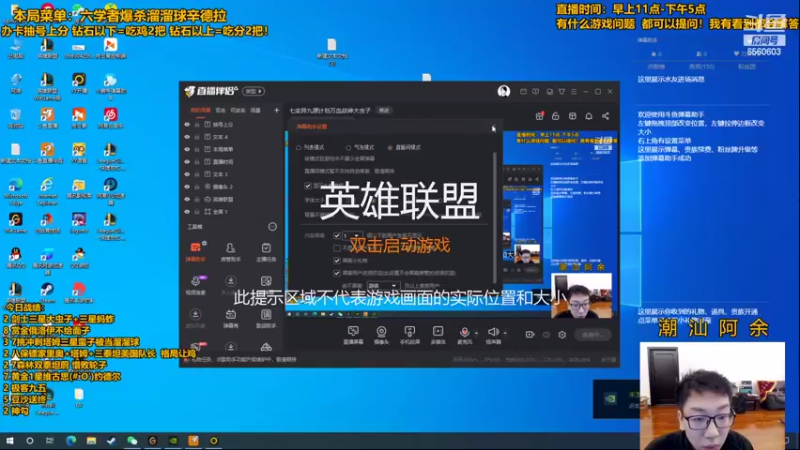
Task: Open the 弹幕助手 tool
Action: (x=195, y=252)
